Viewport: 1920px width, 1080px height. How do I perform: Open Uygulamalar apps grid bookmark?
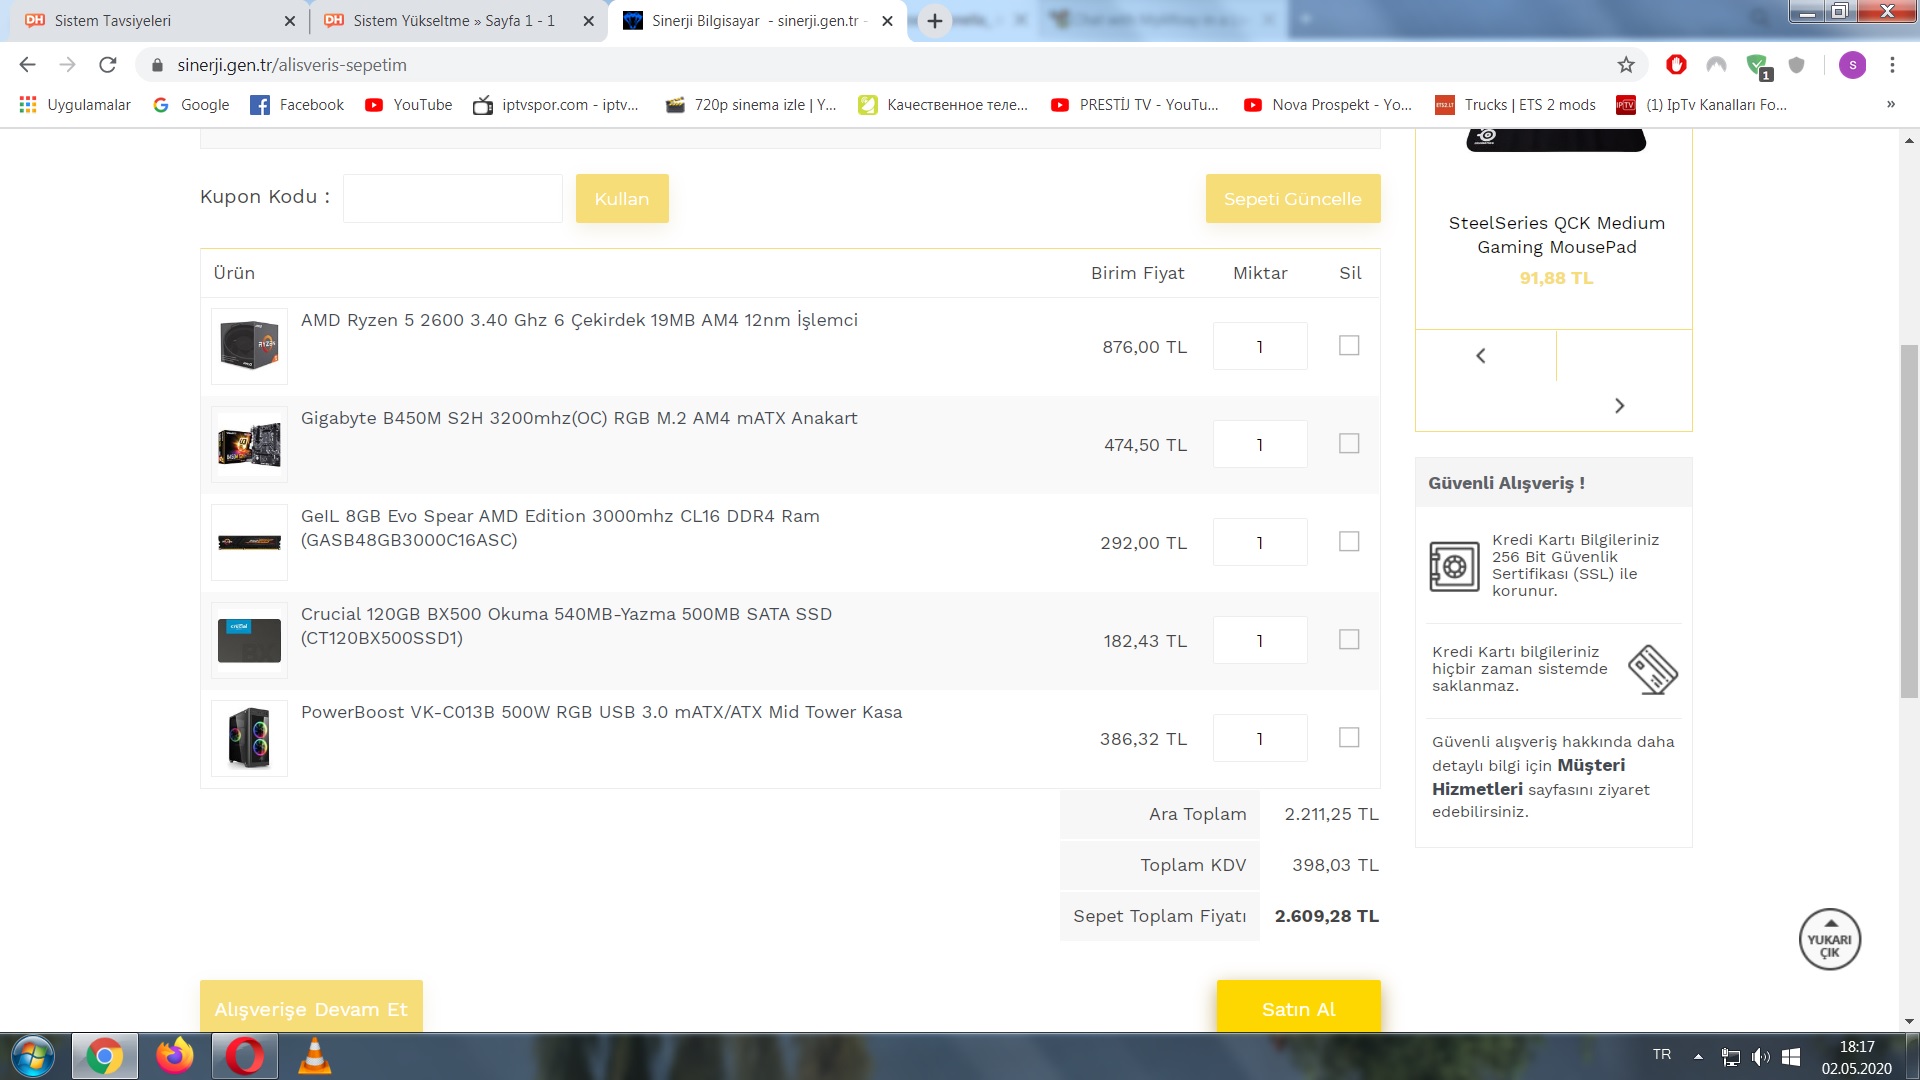tap(28, 105)
